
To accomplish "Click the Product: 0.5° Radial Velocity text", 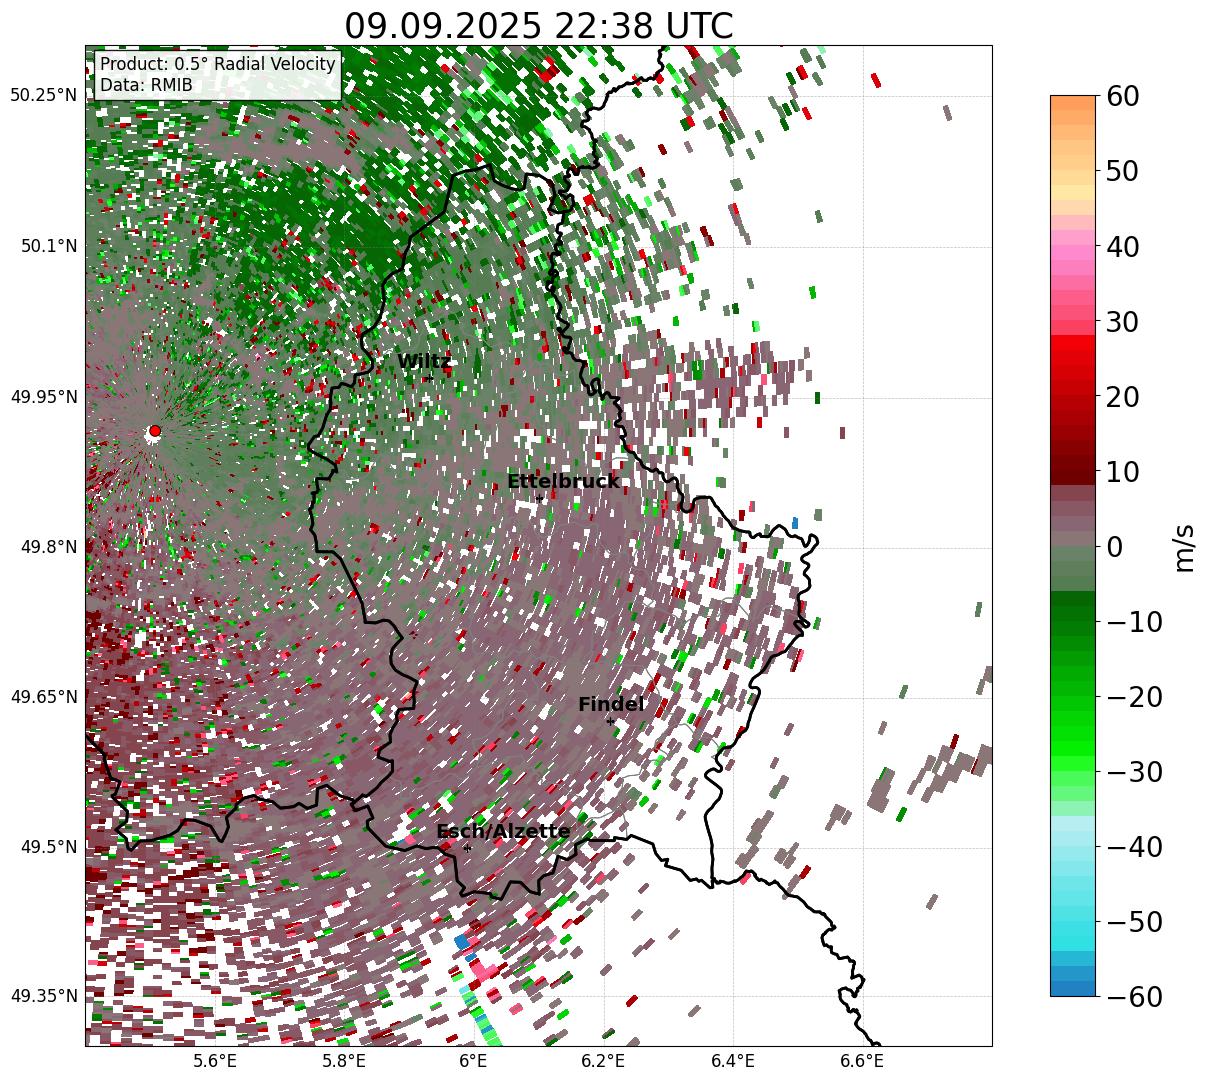I will point(218,65).
